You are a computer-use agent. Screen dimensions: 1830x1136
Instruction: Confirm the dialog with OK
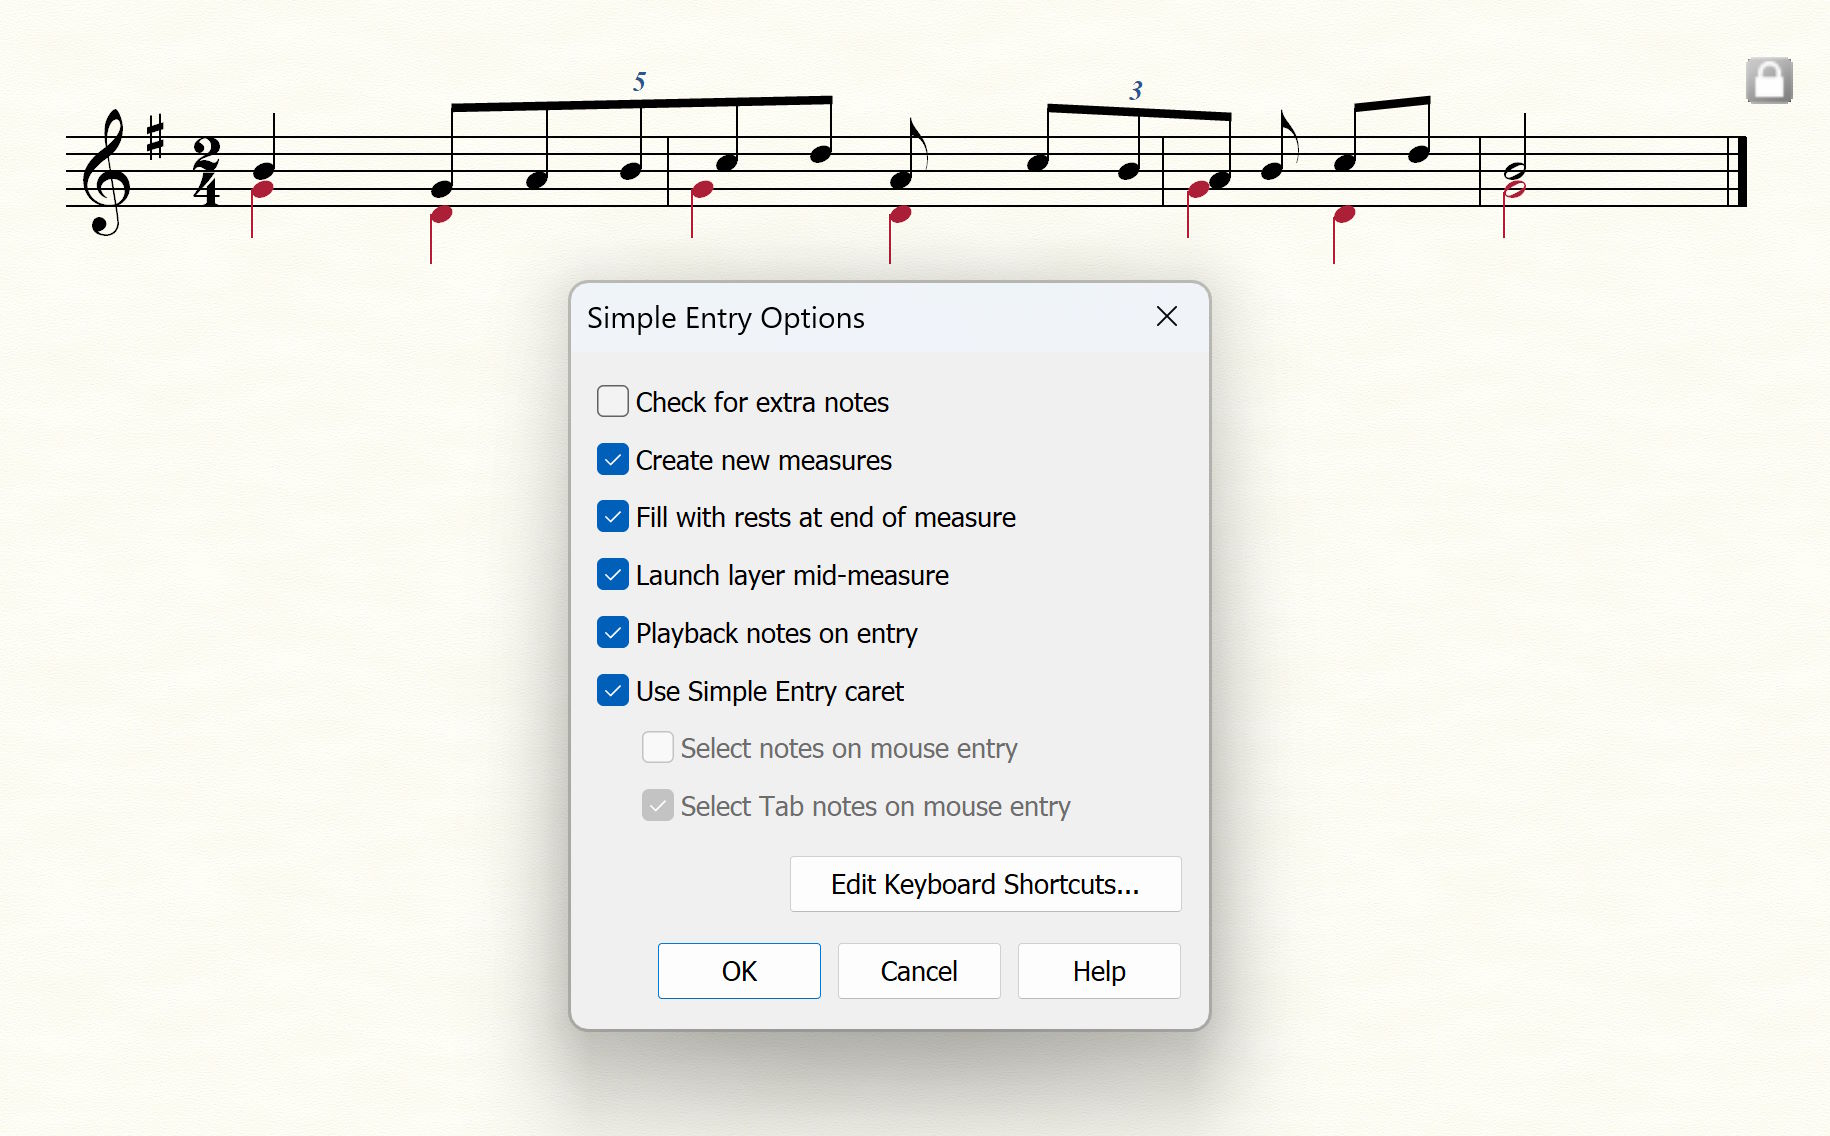point(739,971)
